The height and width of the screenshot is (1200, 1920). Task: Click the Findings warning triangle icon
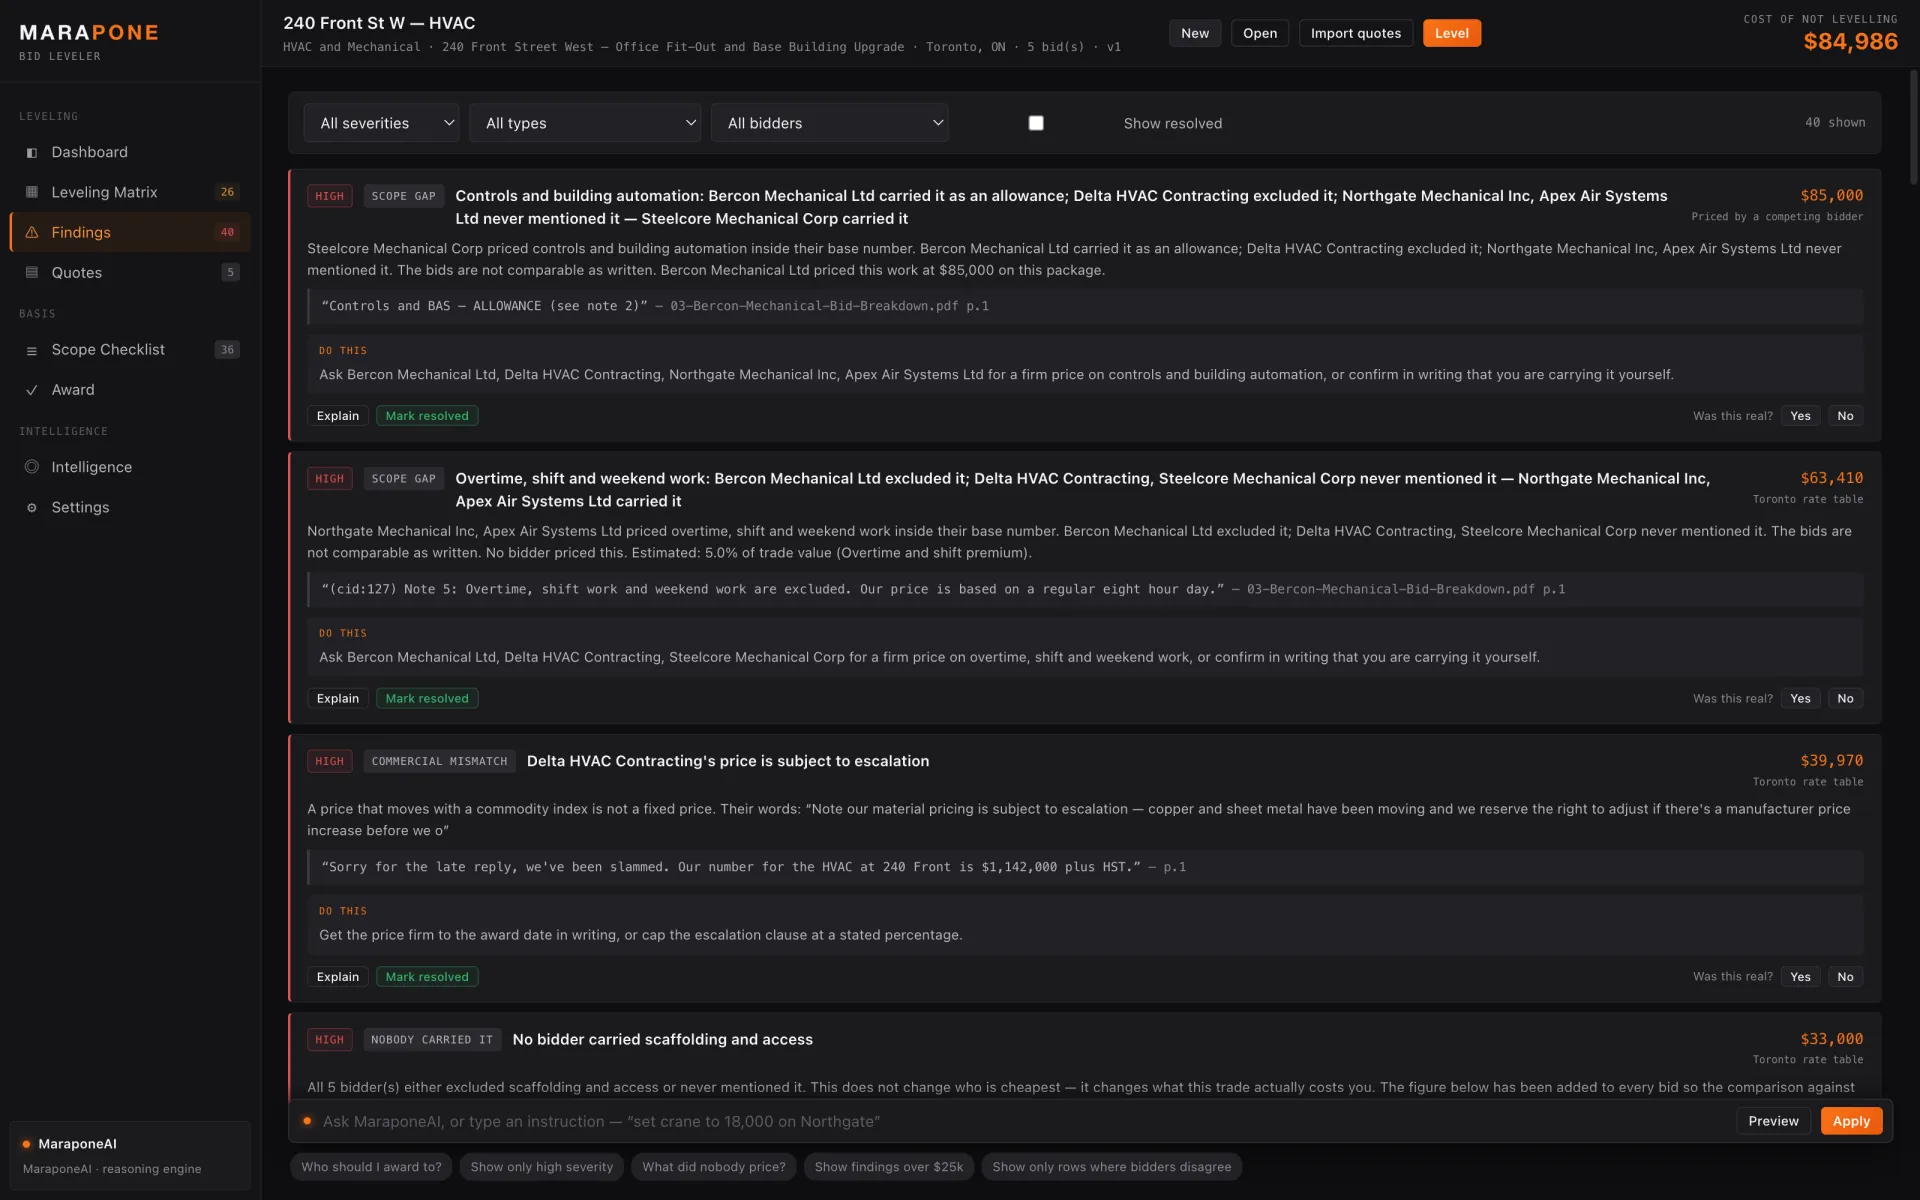[32, 232]
